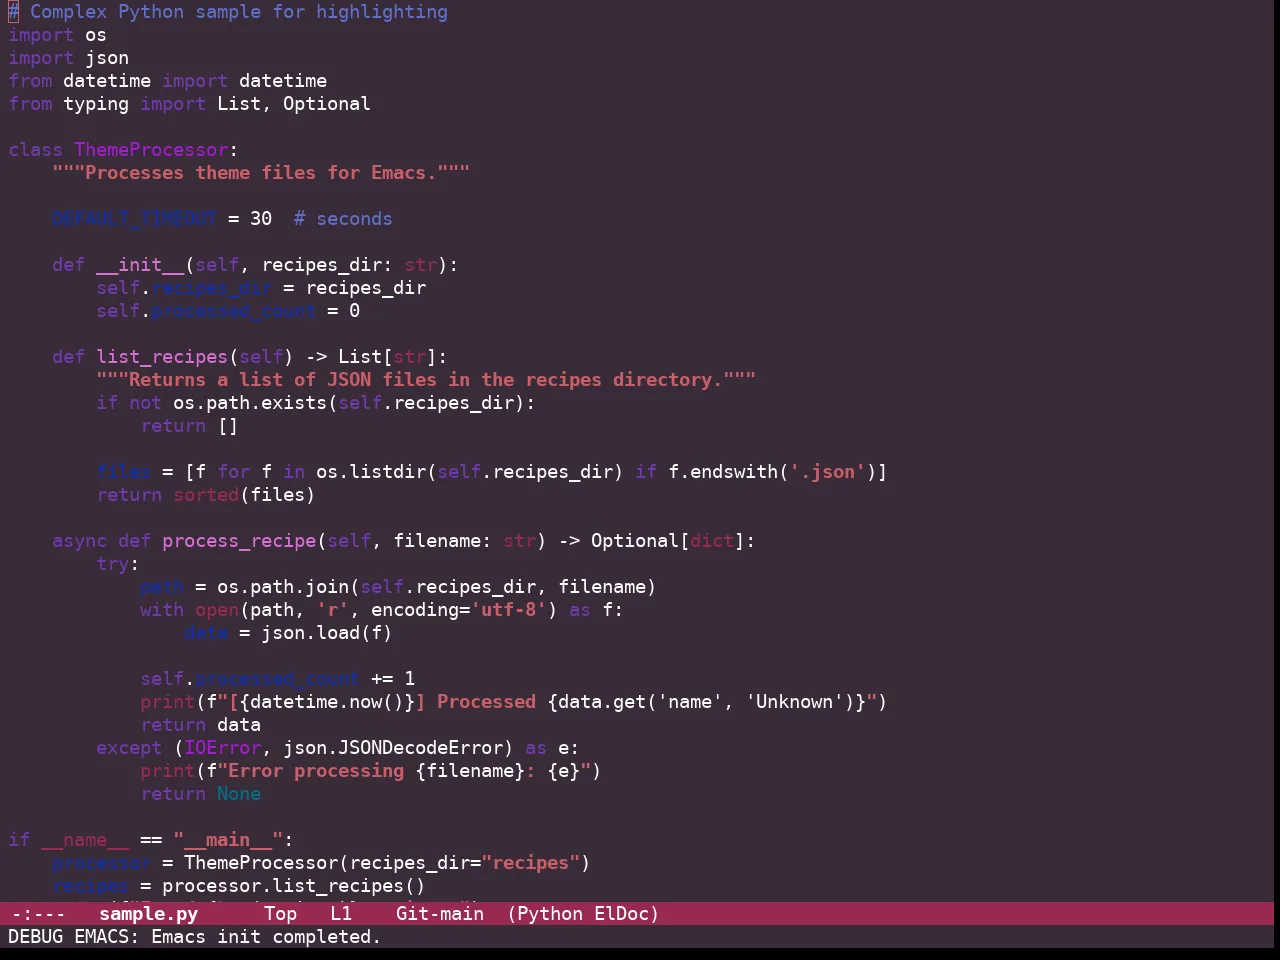Click the ThemeProcessor class name in its definition
Viewport: 1280px width, 960px height.
(151, 150)
